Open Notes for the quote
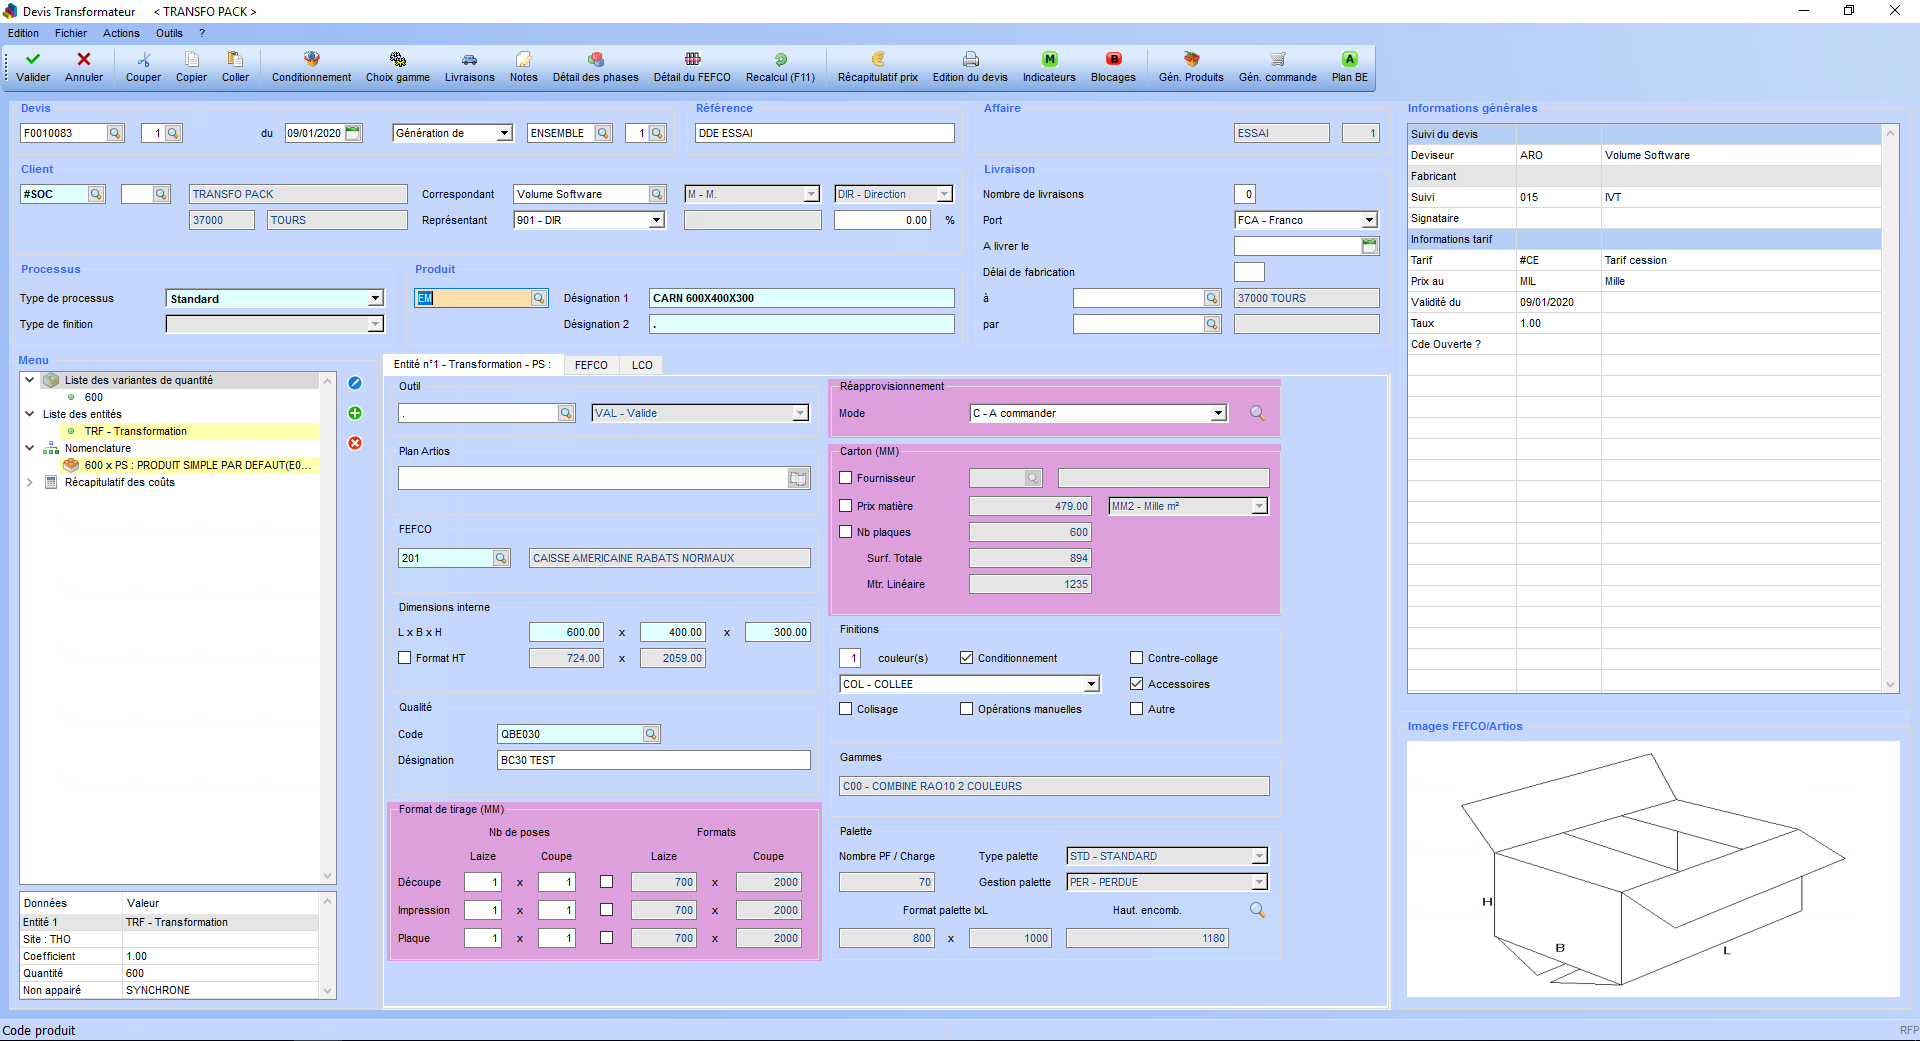Screen dimensions: 1920x1041 click(522, 66)
